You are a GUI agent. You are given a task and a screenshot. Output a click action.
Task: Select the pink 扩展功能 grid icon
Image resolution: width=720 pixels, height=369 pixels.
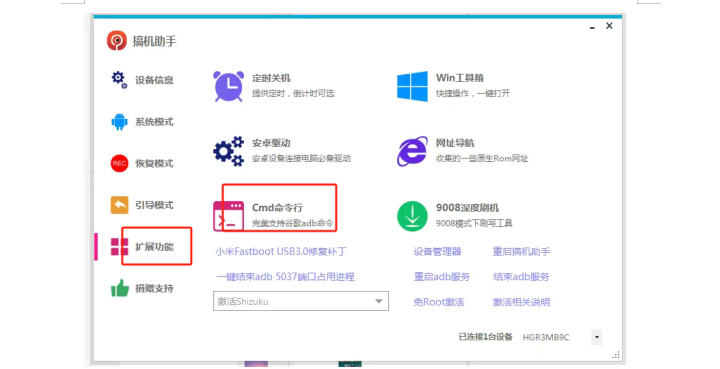tap(119, 246)
